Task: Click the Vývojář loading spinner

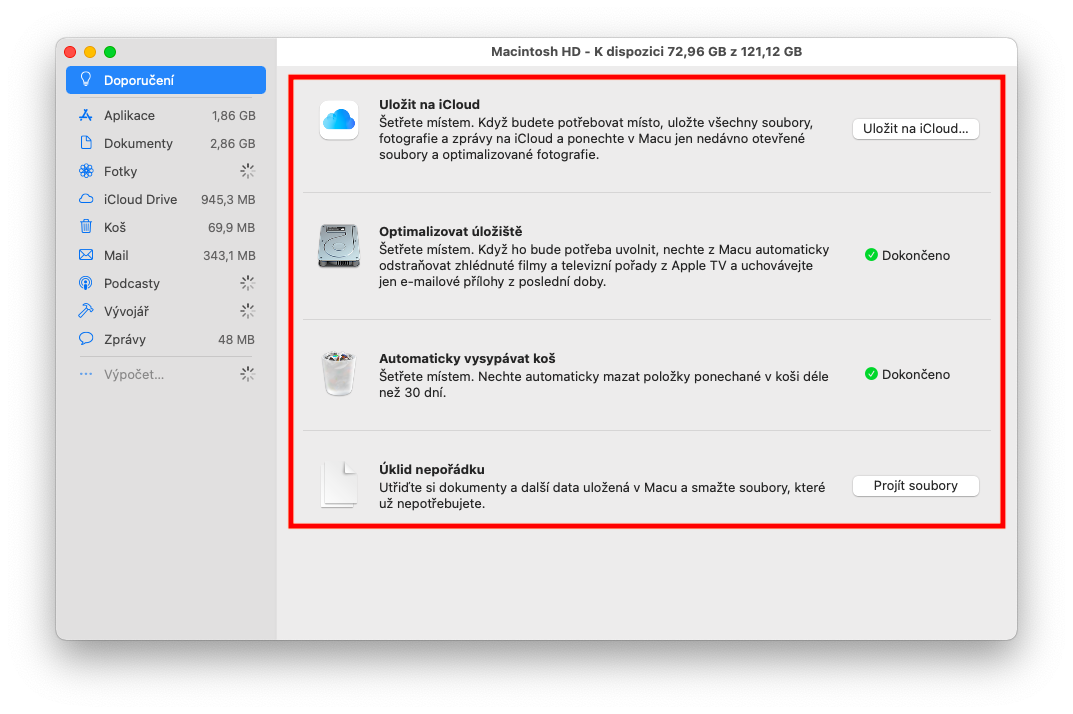Action: click(247, 311)
